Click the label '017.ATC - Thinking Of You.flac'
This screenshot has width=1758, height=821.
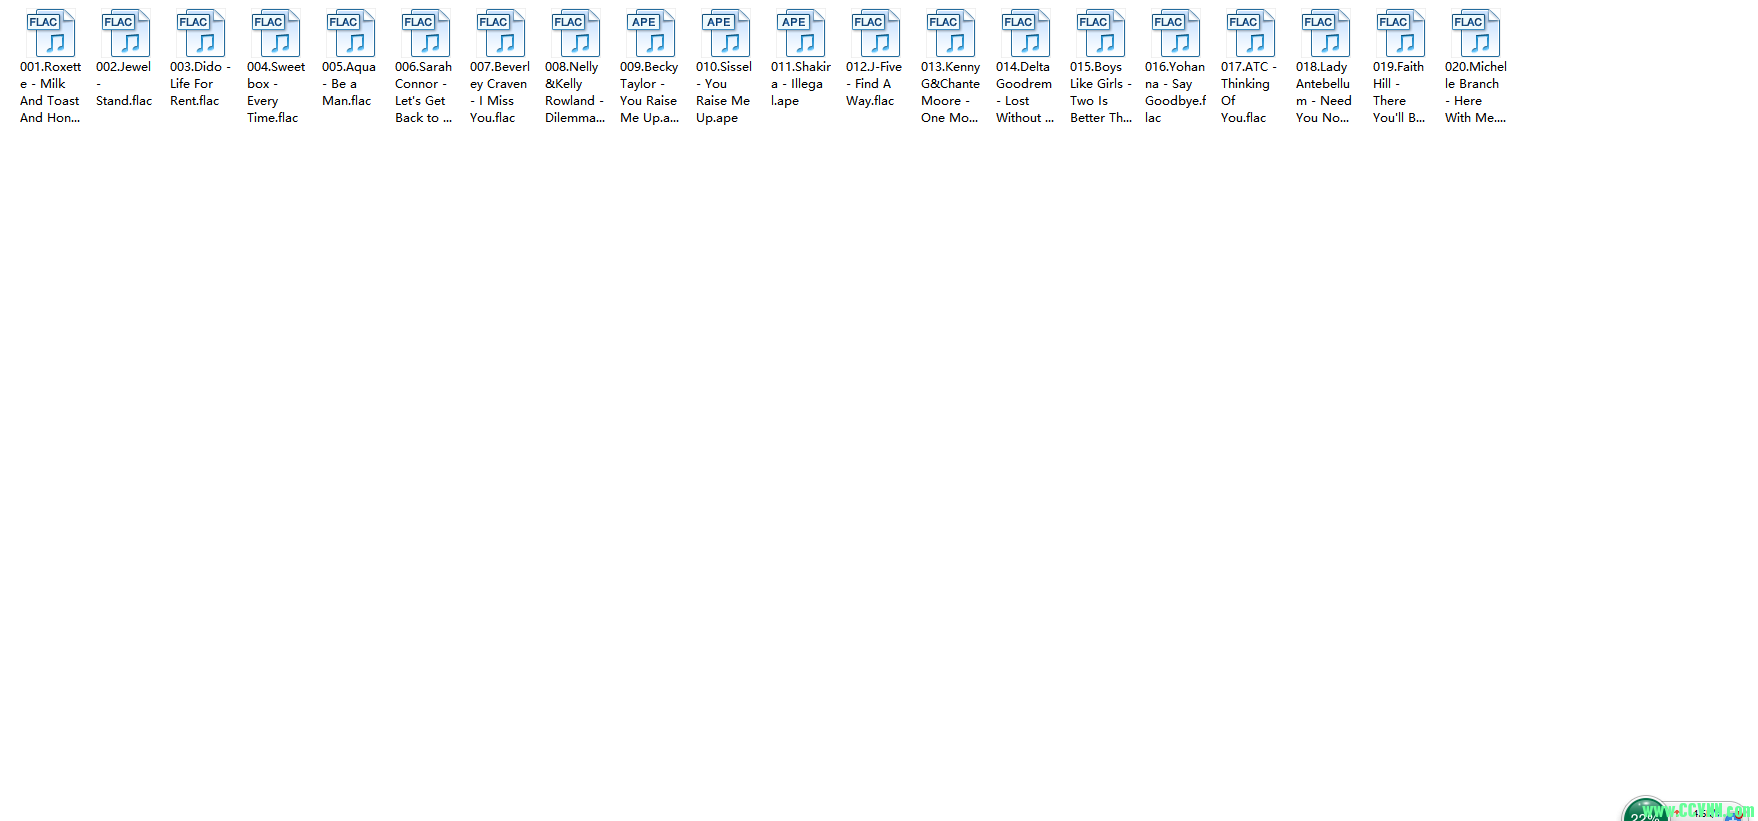[x=1249, y=92]
